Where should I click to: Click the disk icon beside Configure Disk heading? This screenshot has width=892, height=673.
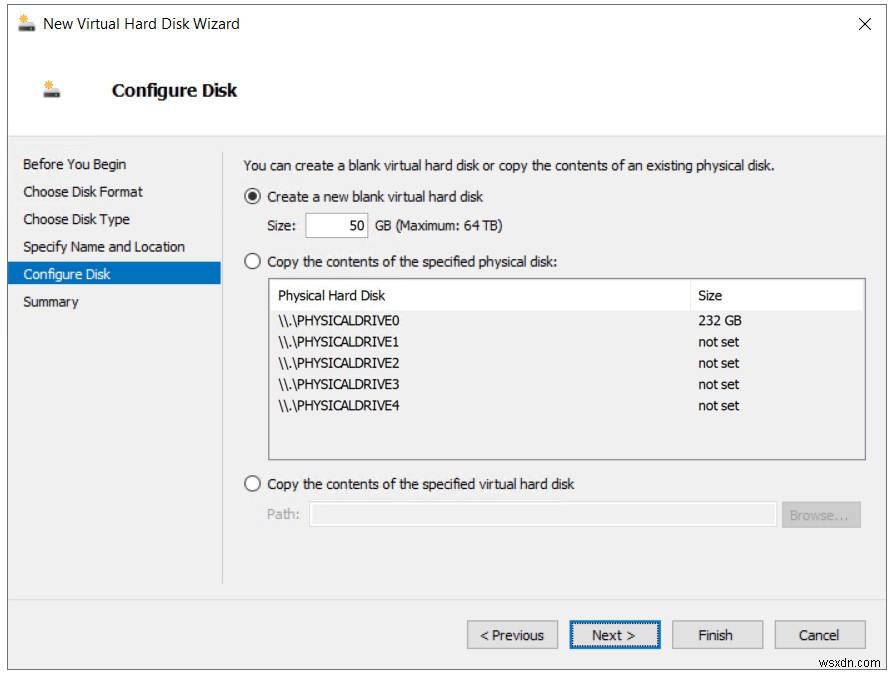pos(50,90)
